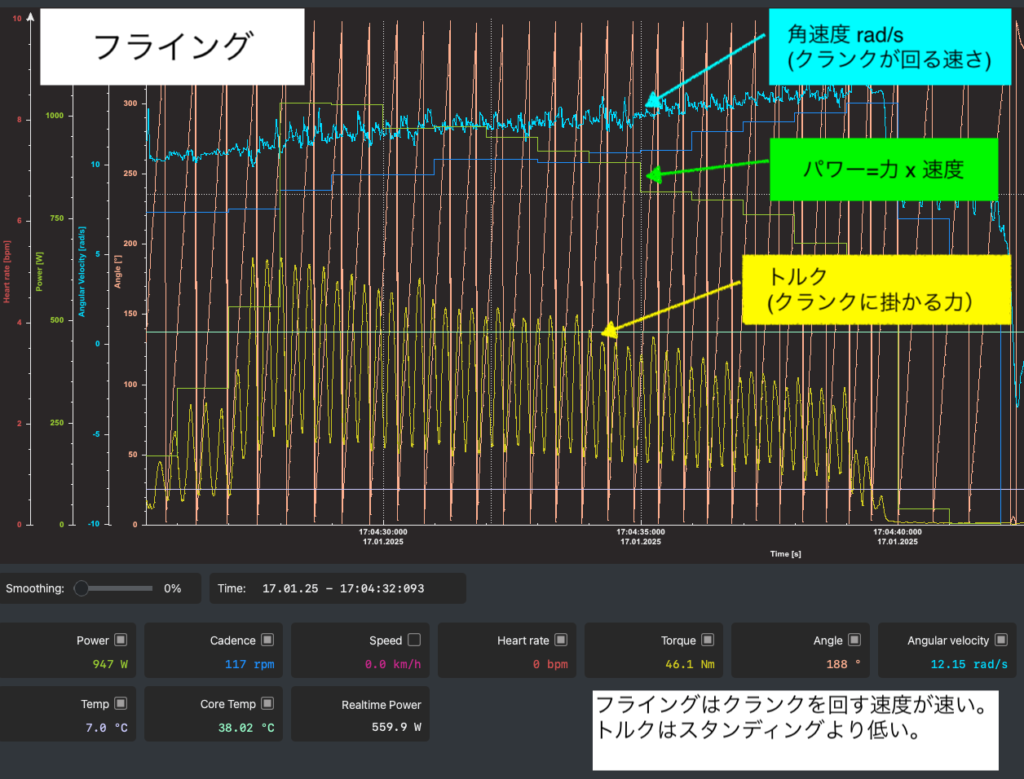The height and width of the screenshot is (779, 1024).
Task: Click the red Heart rate [bpm] axis label
Action: 6,270
